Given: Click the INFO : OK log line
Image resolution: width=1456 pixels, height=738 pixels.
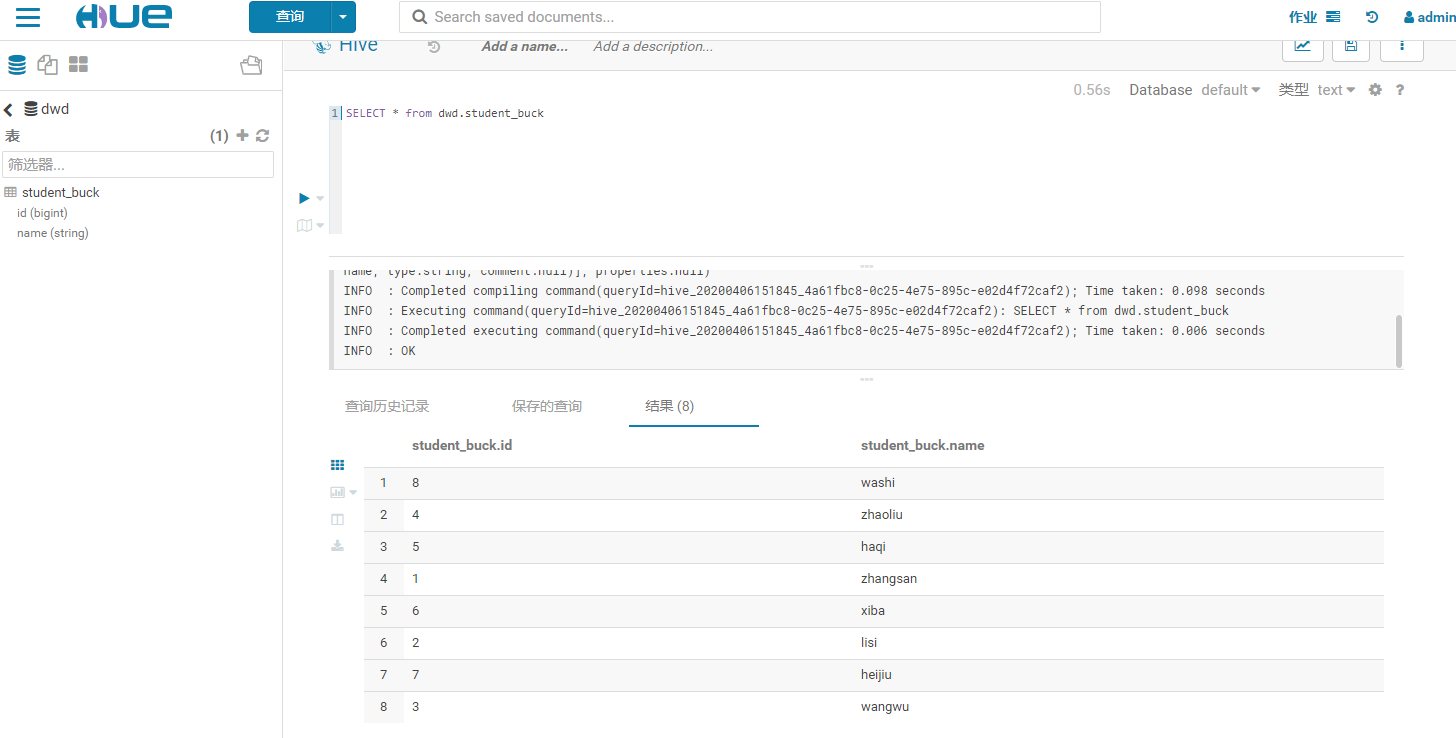Looking at the screenshot, I should point(379,351).
